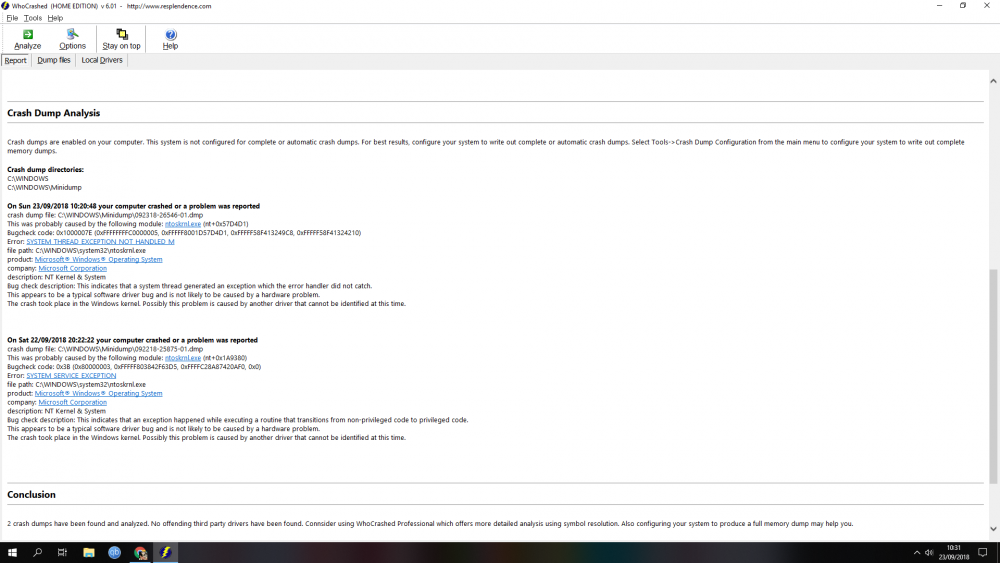Click the Bugcheck code 0x3B line
This screenshot has width=1000, height=563.
coord(134,367)
